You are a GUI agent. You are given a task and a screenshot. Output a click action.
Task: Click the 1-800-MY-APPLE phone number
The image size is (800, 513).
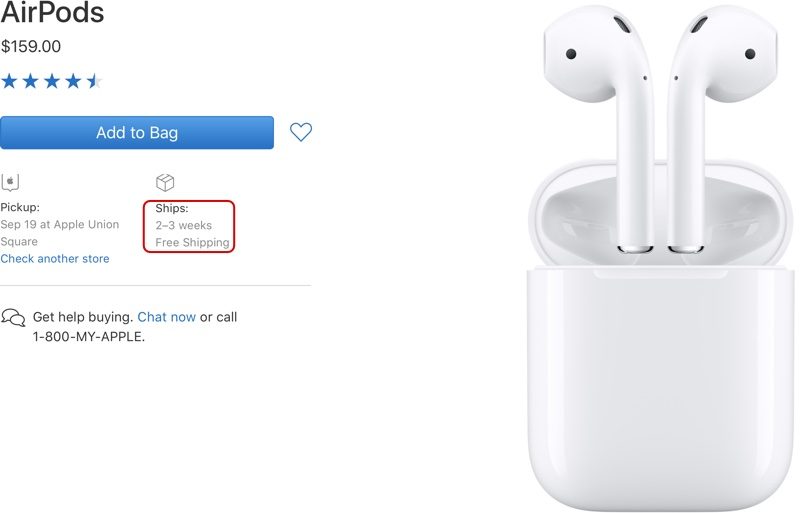tap(89, 337)
